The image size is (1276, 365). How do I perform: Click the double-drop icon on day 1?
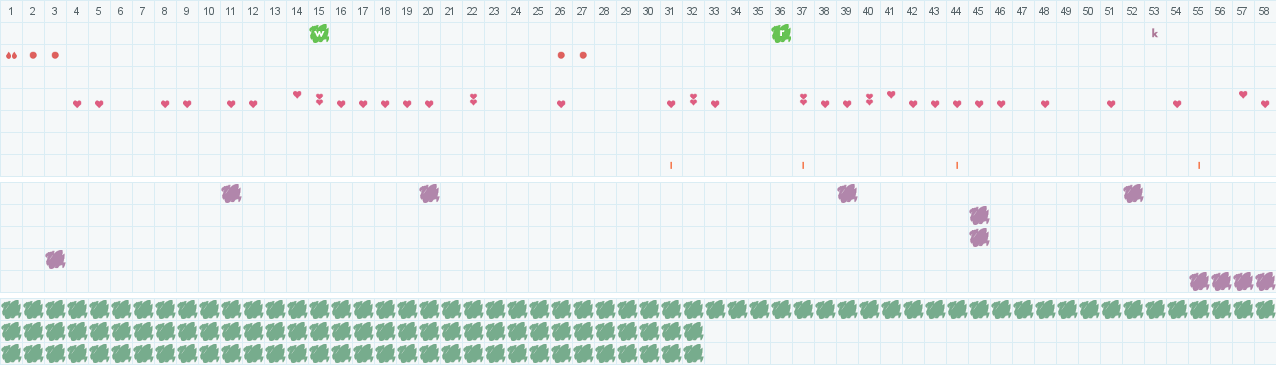pos(11,55)
